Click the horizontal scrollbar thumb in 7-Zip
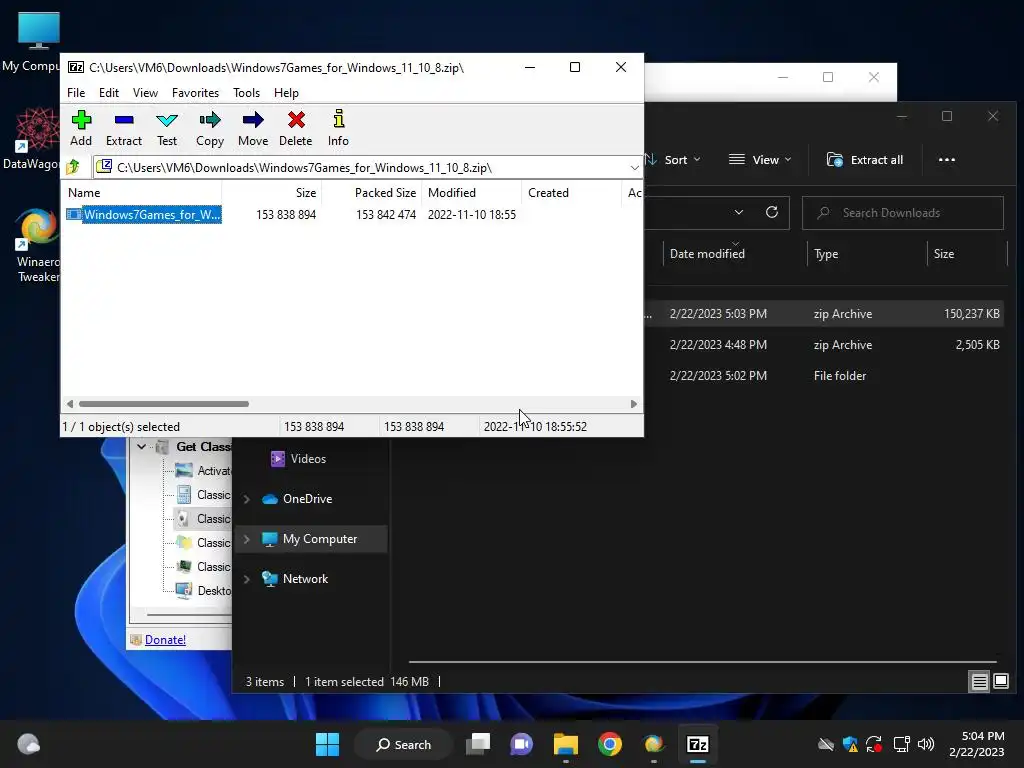This screenshot has height=768, width=1024. point(163,404)
